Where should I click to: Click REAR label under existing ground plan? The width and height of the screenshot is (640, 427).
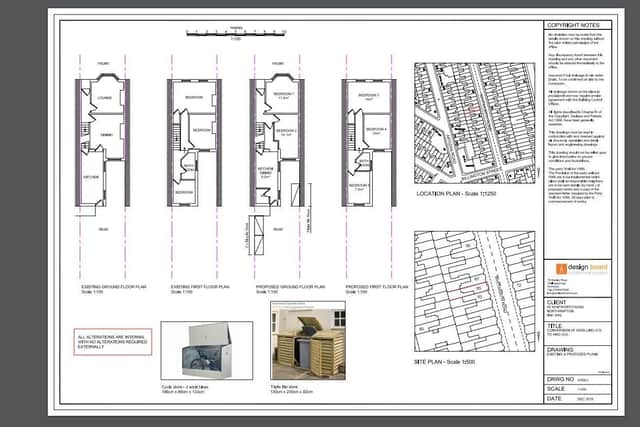pos(104,229)
